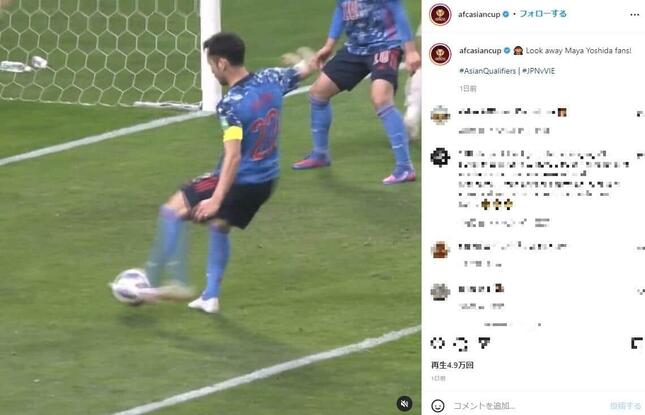Like the post with the heart icon
Viewport: 645px width, 415px height.
click(437, 343)
